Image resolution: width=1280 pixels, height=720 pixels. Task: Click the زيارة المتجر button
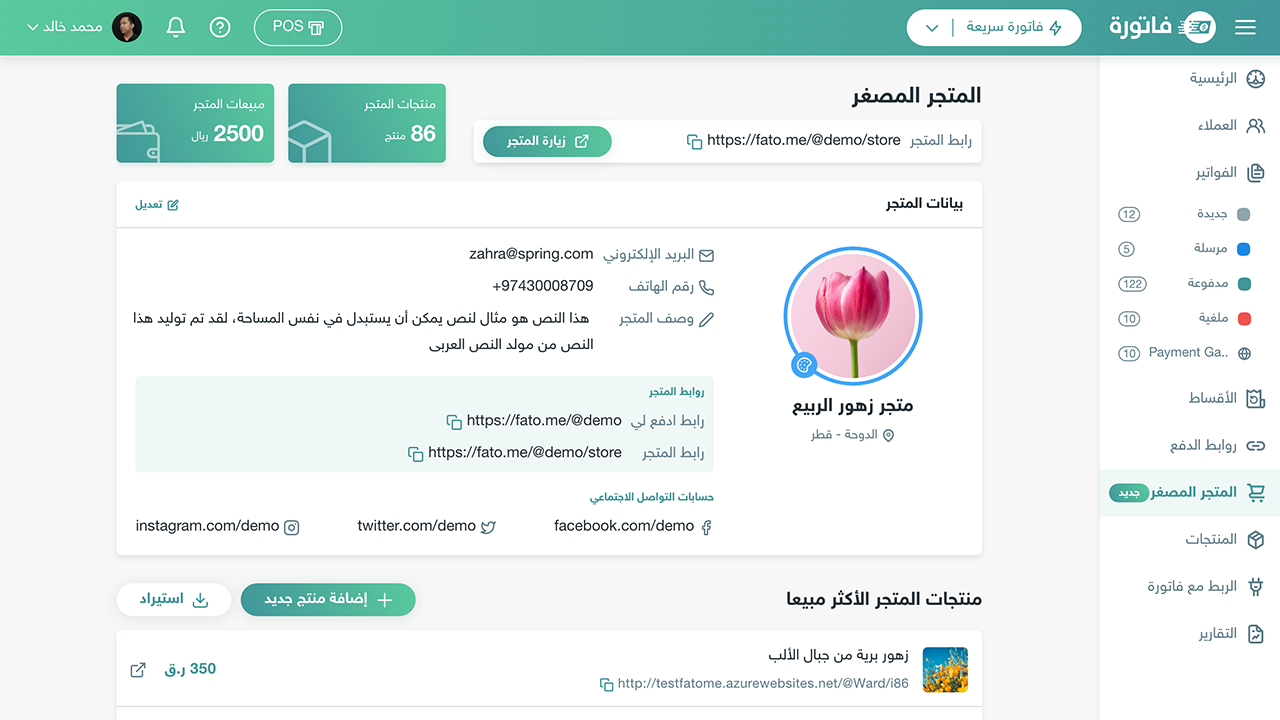point(547,141)
